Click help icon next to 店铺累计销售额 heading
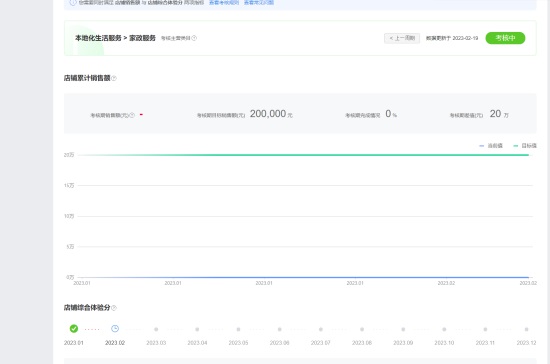550x364 pixels. pos(114,78)
